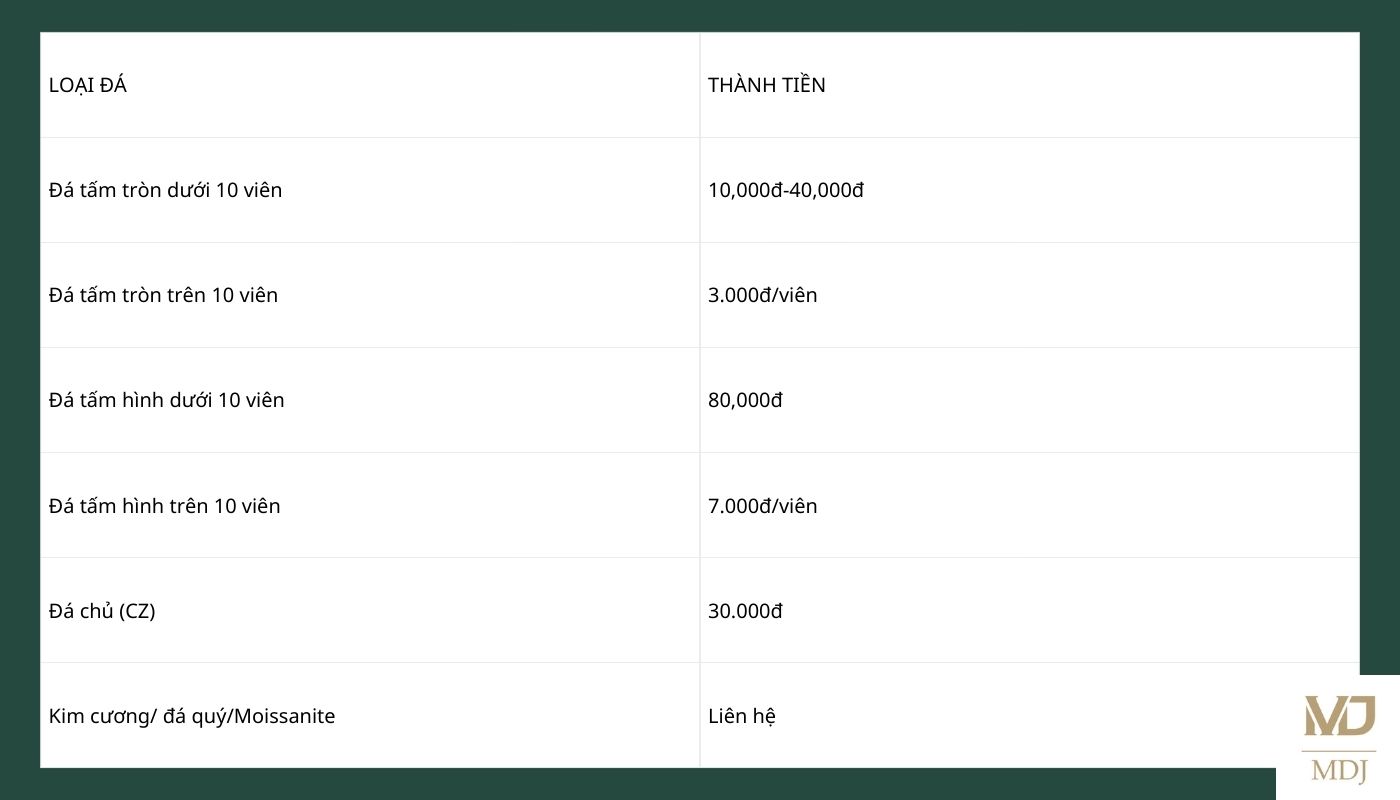Screen dimensions: 1400x800
Task: Select the Kim cương/ đá quý/Moissanite cell
Action: point(192,716)
